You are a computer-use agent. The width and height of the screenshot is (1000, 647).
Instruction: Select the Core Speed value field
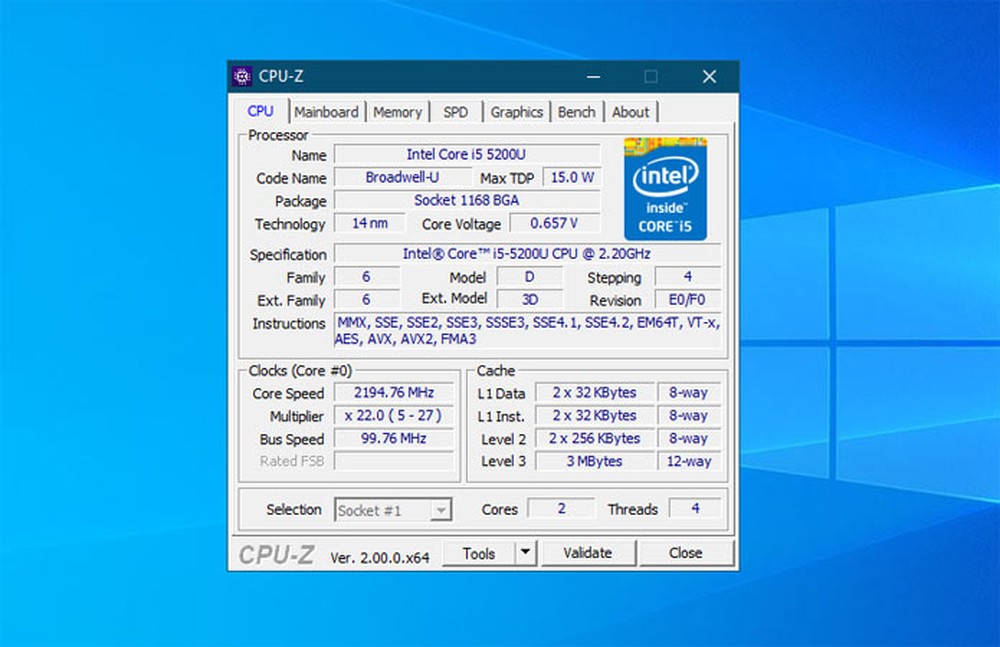point(395,393)
